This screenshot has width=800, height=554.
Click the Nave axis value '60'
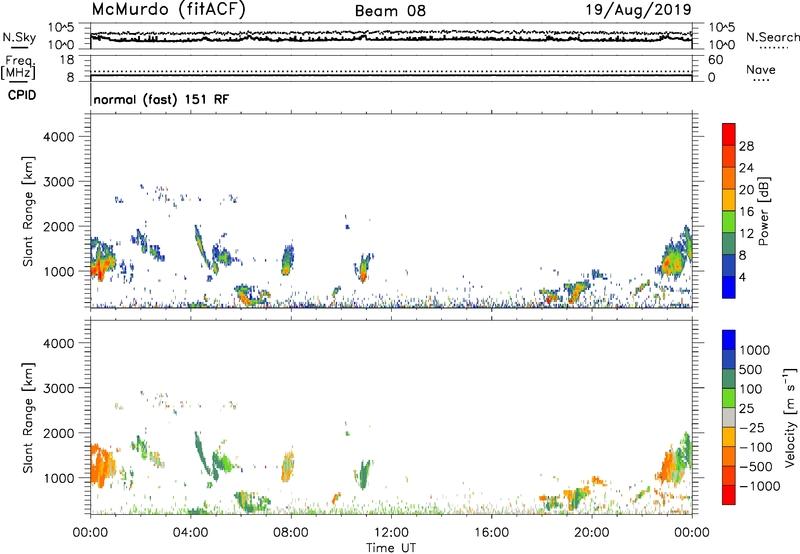click(x=716, y=60)
